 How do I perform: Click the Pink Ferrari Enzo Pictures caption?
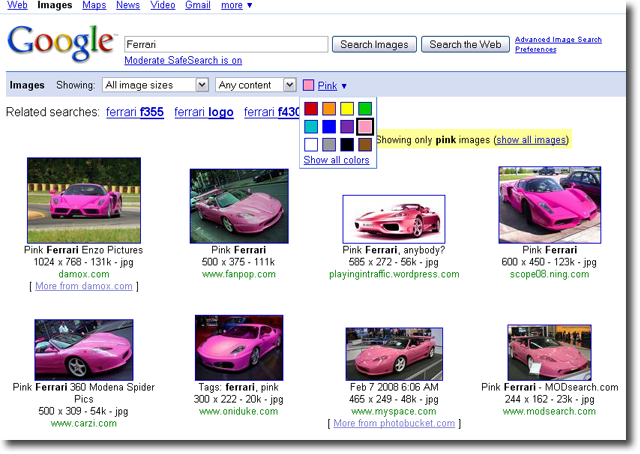point(84,250)
